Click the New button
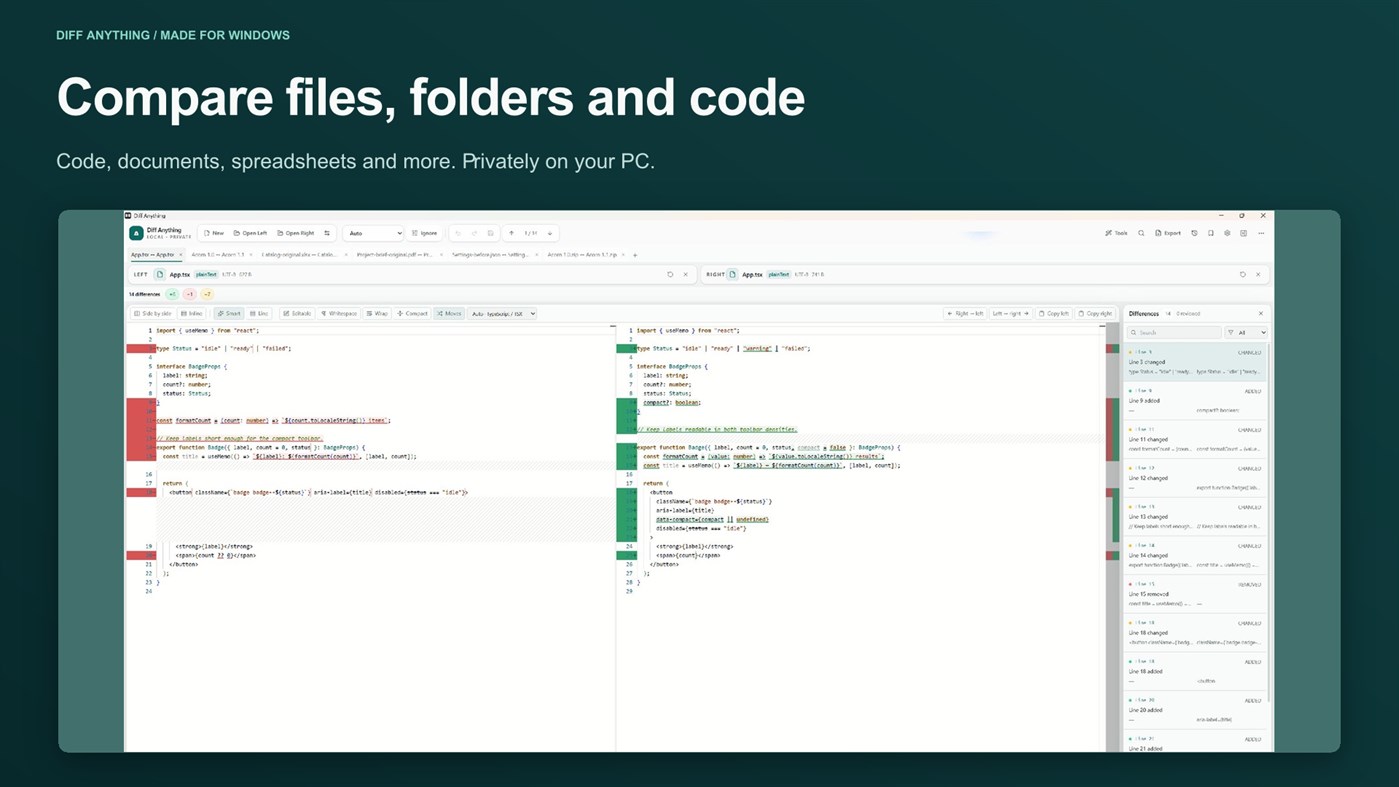The image size is (1399, 787). click(214, 233)
